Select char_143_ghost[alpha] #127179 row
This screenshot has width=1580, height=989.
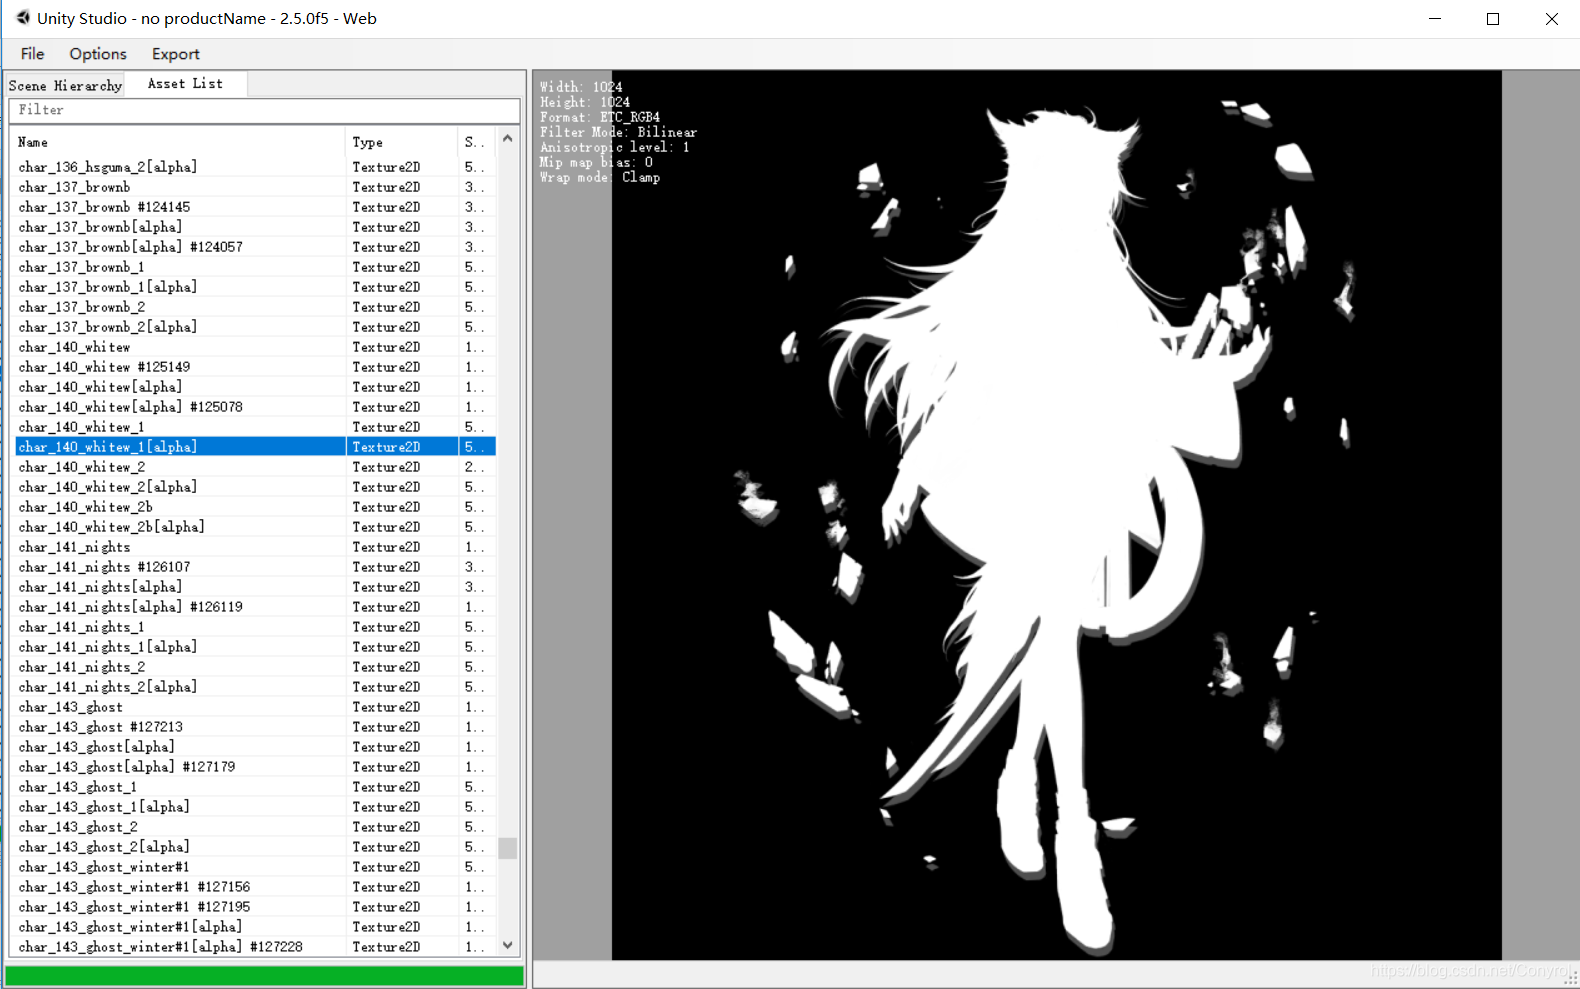click(x=255, y=767)
